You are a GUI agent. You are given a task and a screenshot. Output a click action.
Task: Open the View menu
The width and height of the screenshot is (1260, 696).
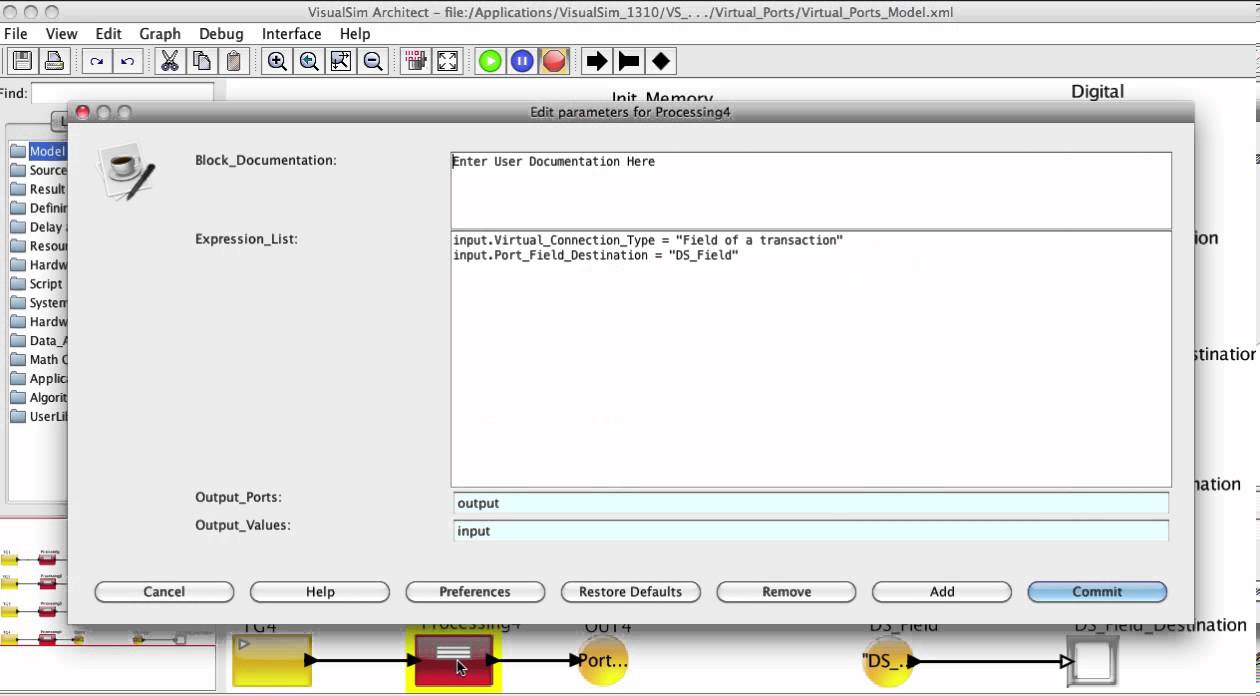[62, 33]
